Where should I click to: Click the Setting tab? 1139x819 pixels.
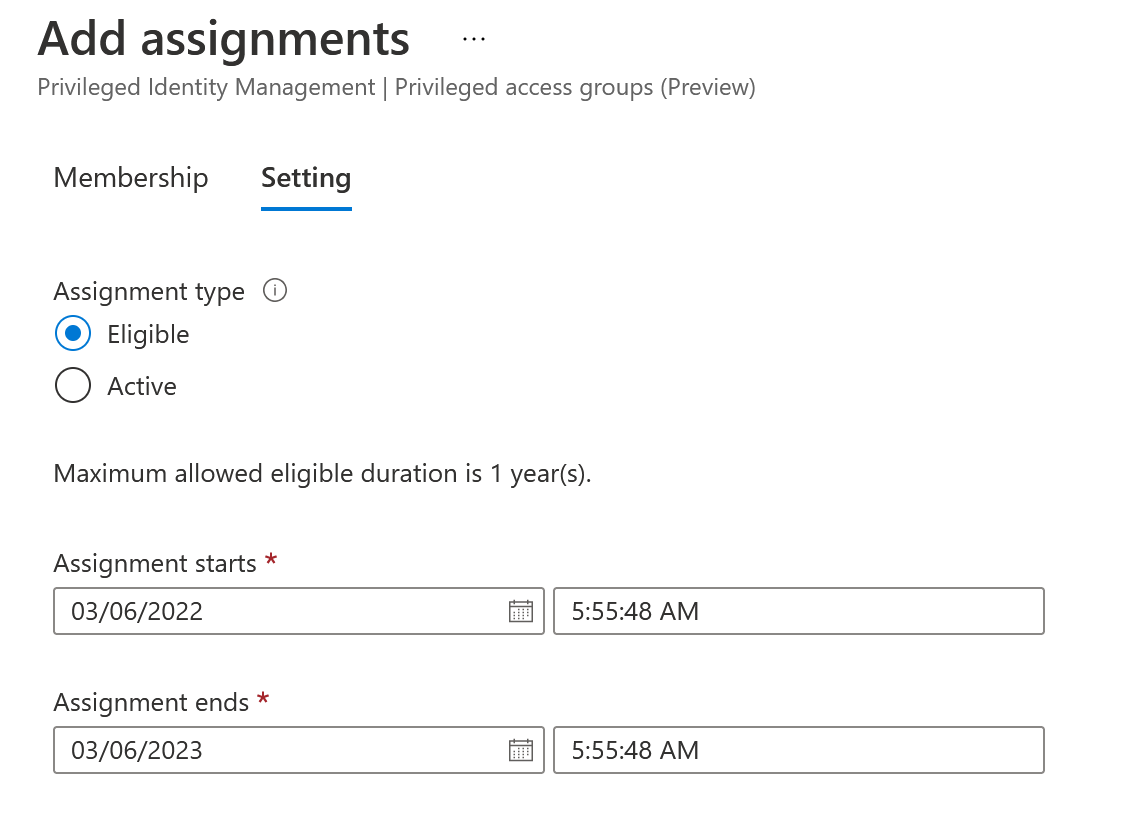[306, 178]
